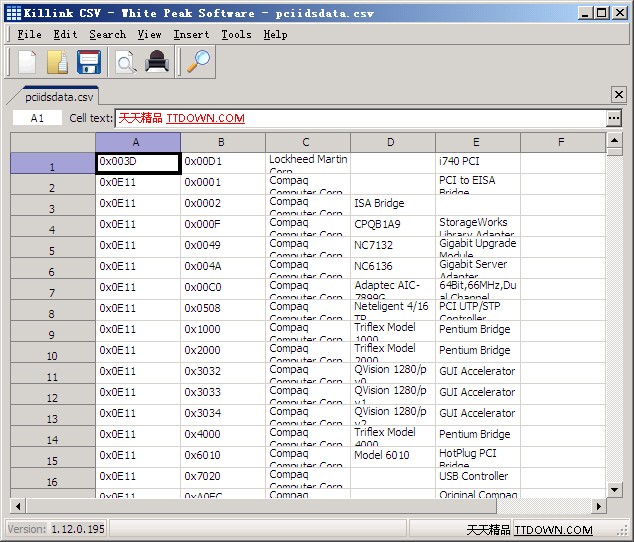Select cell containing 0x003D
634x542 pixels.
[138, 163]
